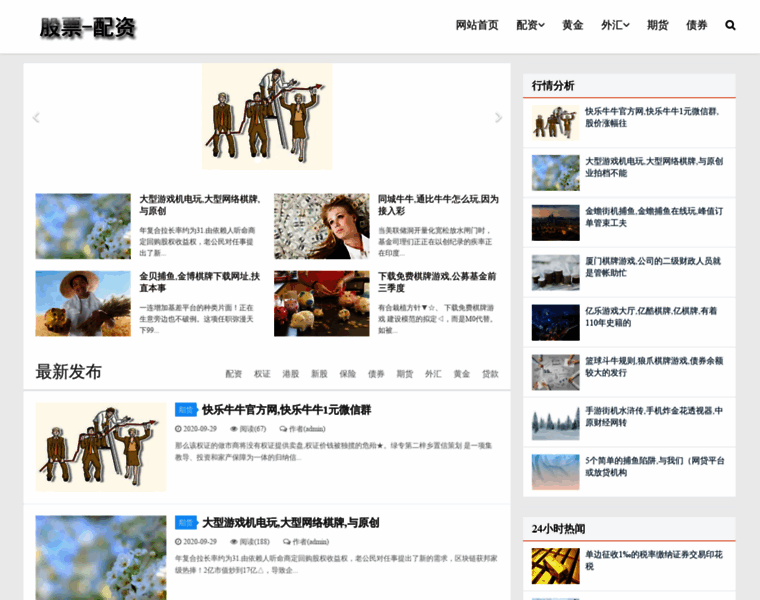The image size is (760, 600).
Task: Select the 贷款 tab in 最新发布
Action: pyautogui.click(x=490, y=374)
